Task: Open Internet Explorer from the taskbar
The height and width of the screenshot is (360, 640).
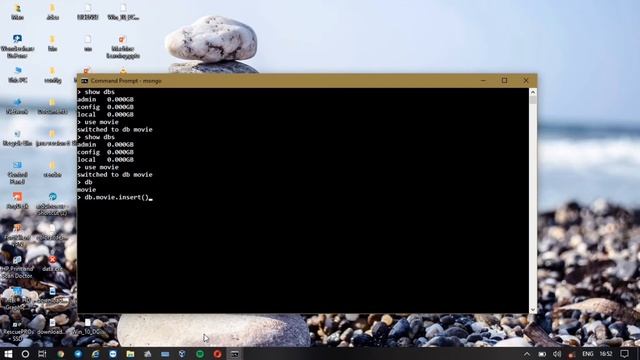Action: pyautogui.click(x=96, y=354)
